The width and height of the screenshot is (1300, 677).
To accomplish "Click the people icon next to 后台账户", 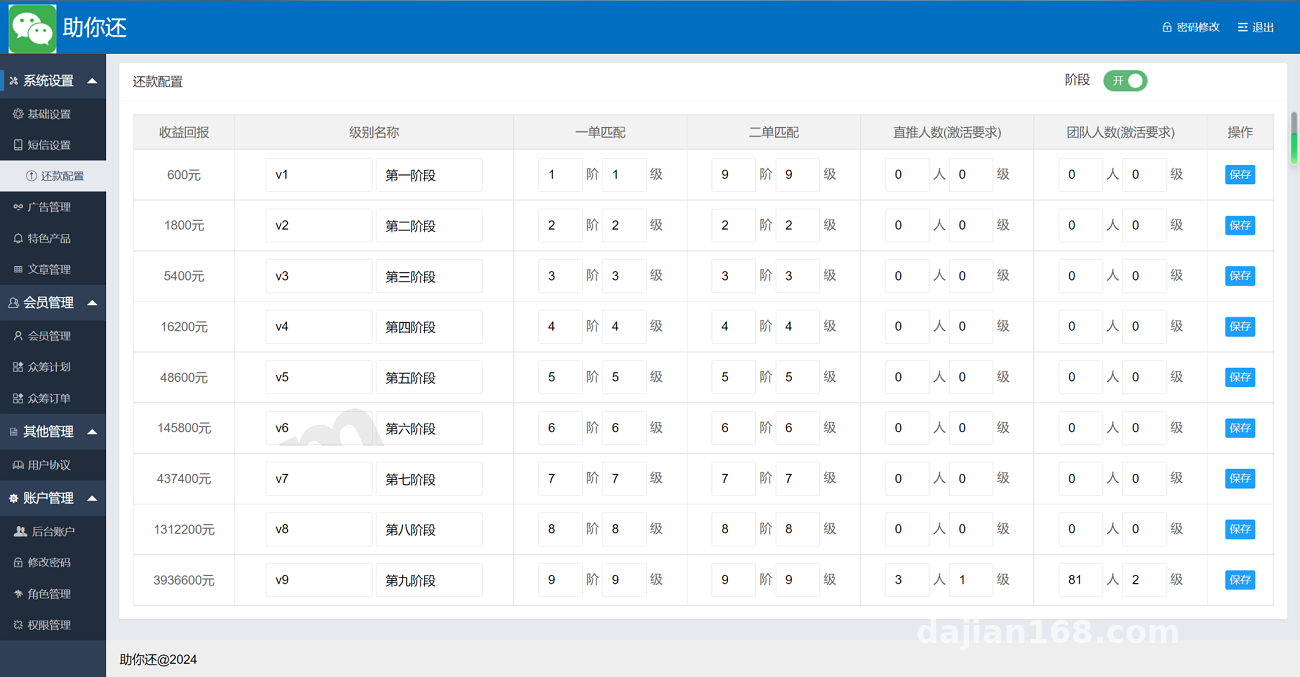I will click(20, 531).
